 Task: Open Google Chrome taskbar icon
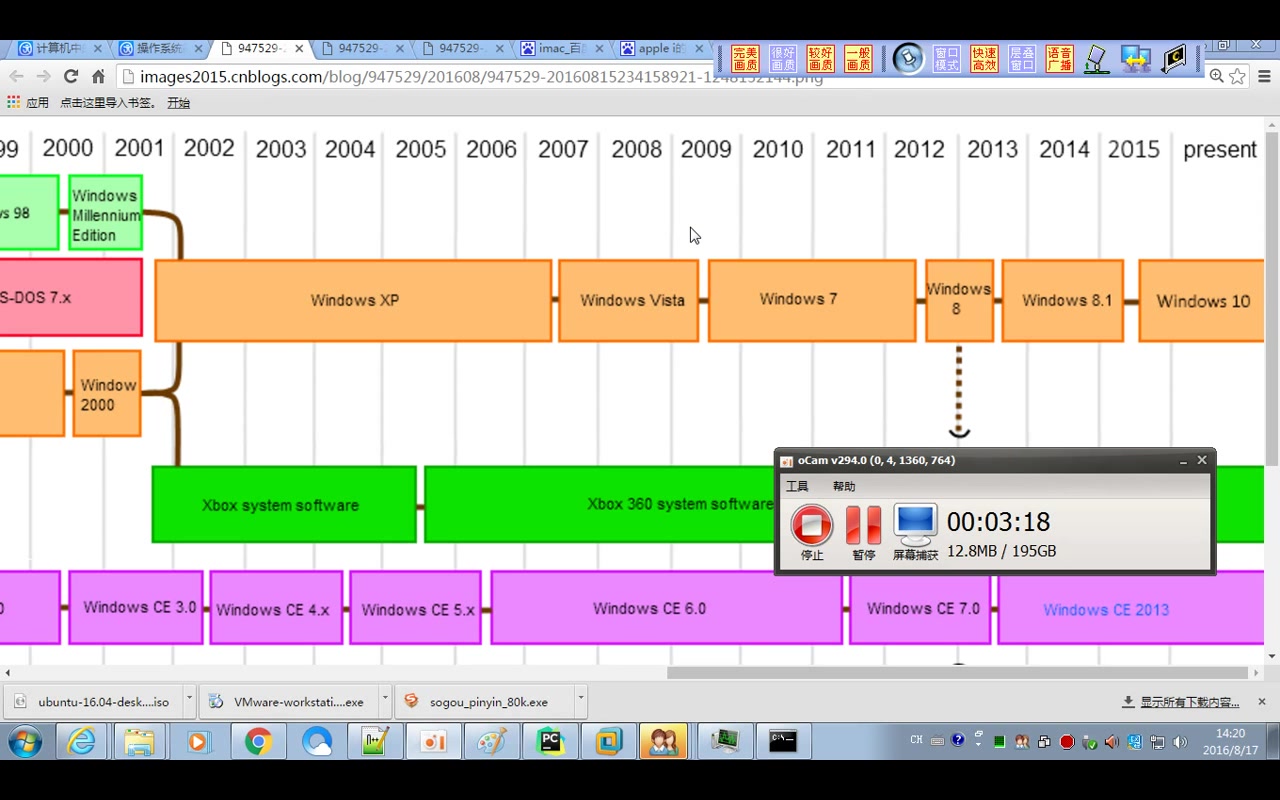[x=258, y=742]
